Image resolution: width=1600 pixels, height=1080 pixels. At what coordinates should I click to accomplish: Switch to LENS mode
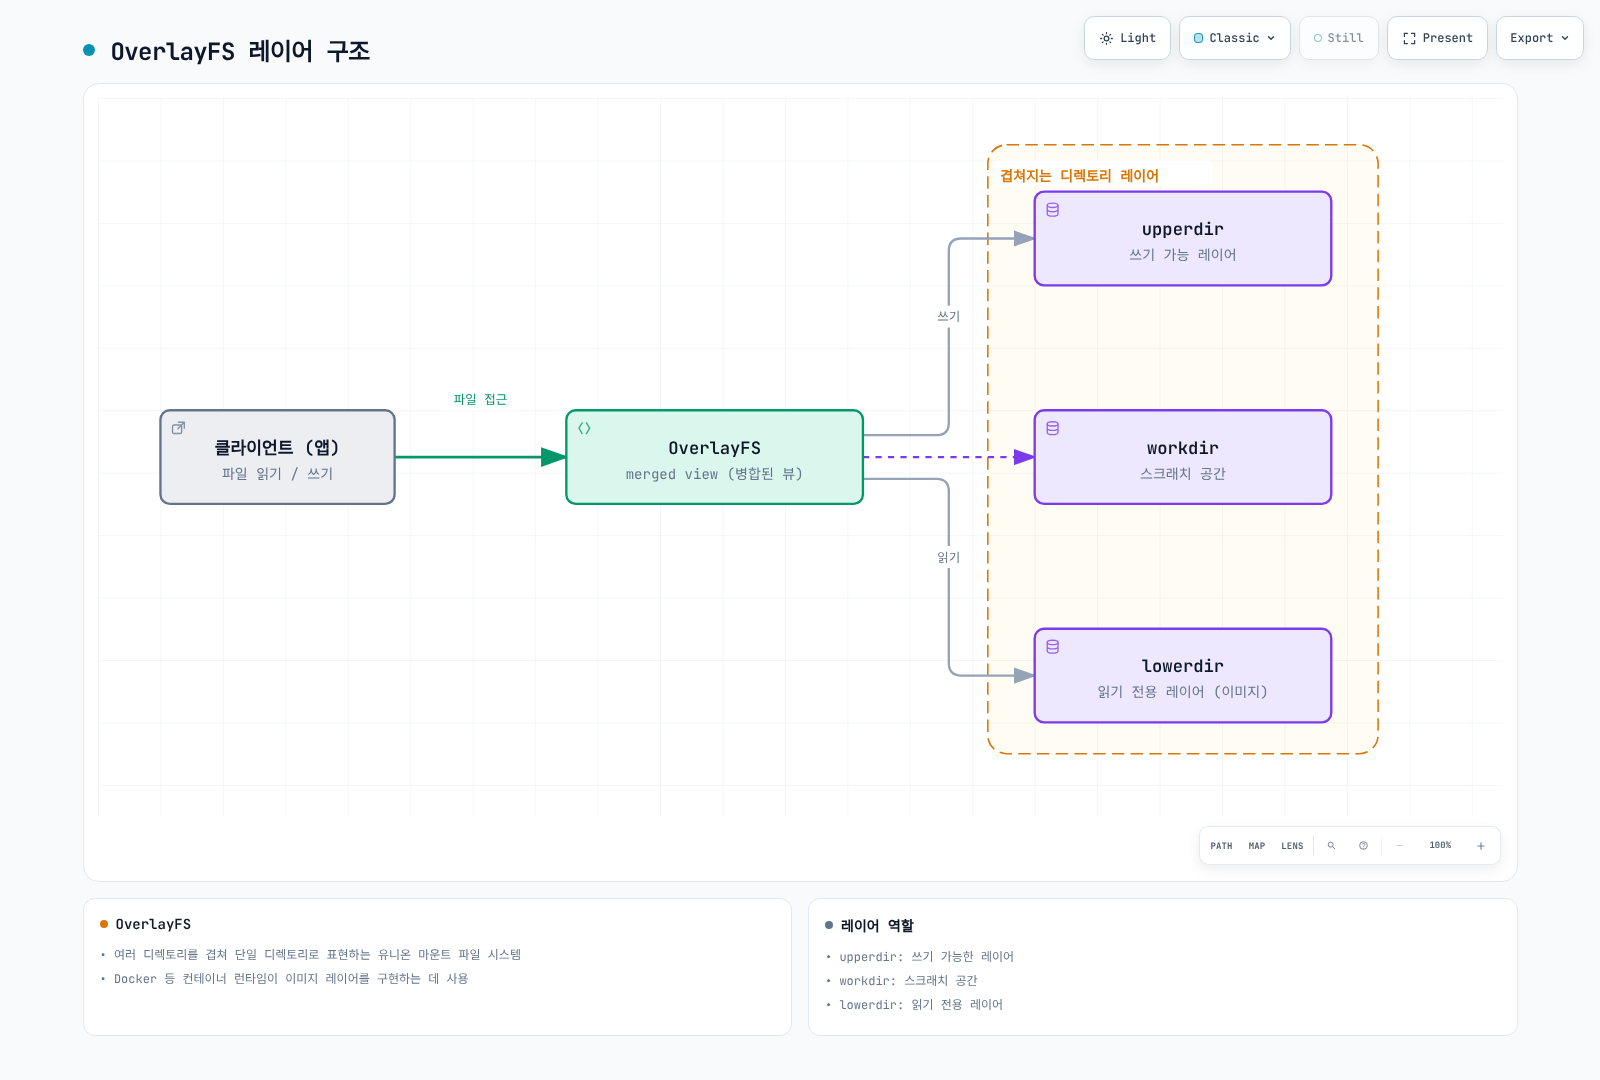(1292, 846)
